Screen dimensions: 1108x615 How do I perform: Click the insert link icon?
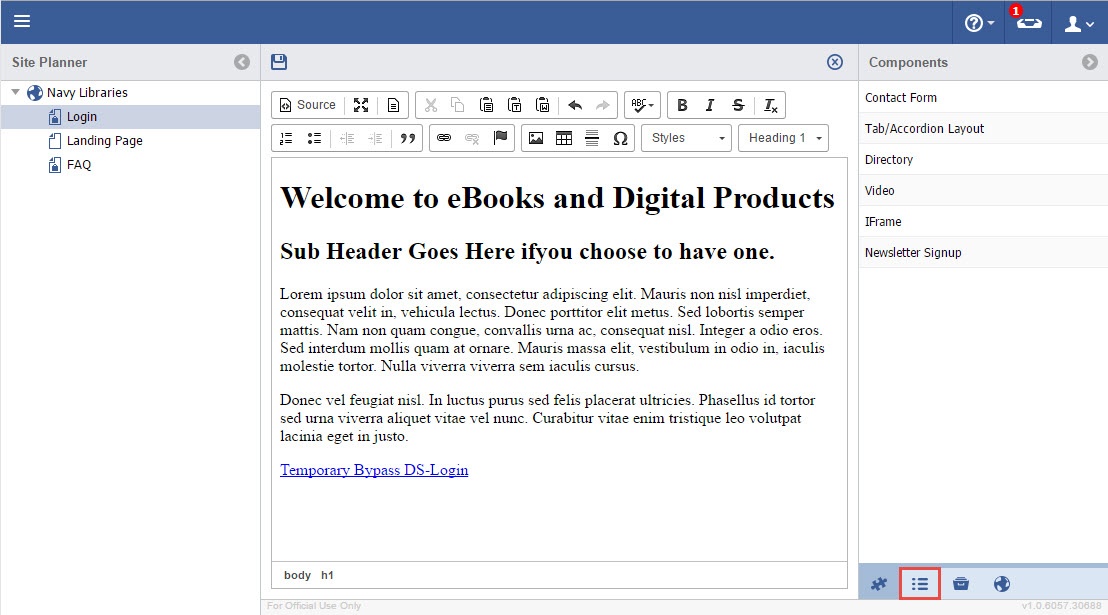click(444, 138)
